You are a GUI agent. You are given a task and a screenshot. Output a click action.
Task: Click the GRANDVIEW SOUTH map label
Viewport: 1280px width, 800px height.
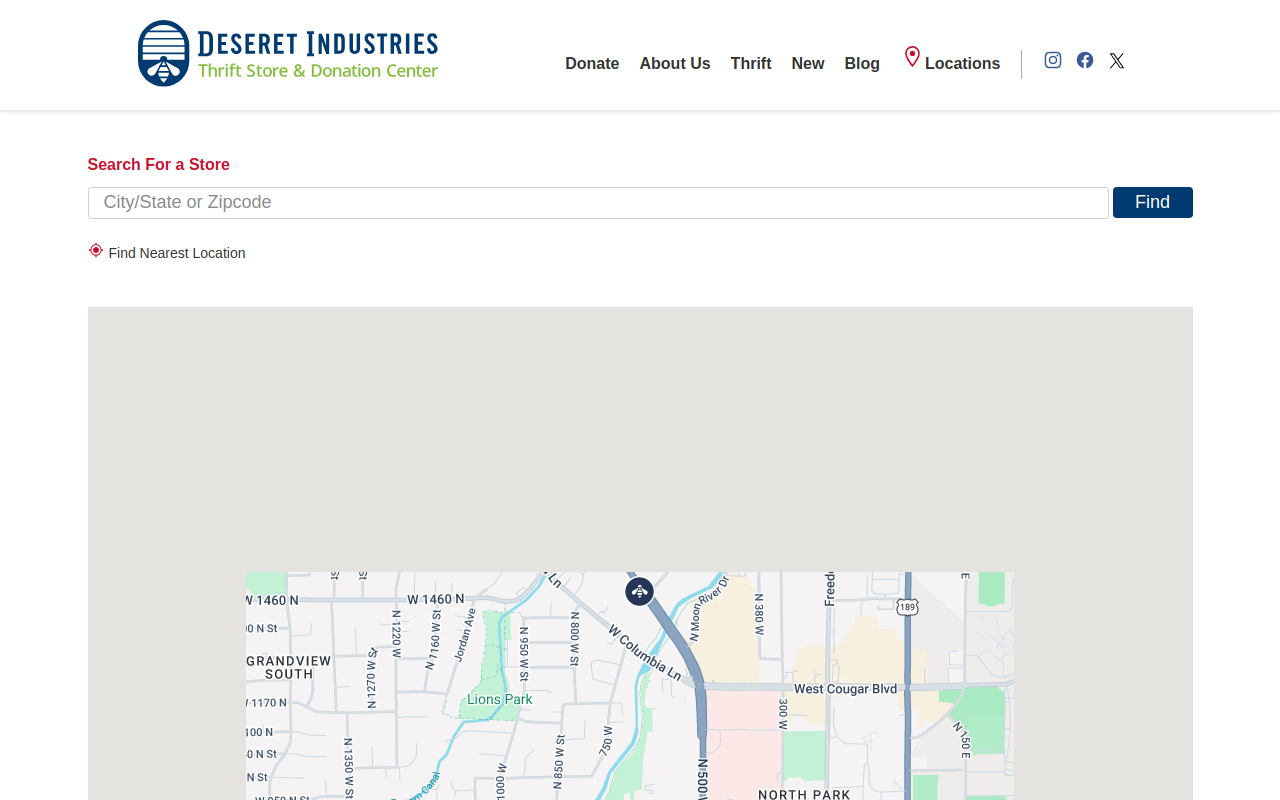289,667
